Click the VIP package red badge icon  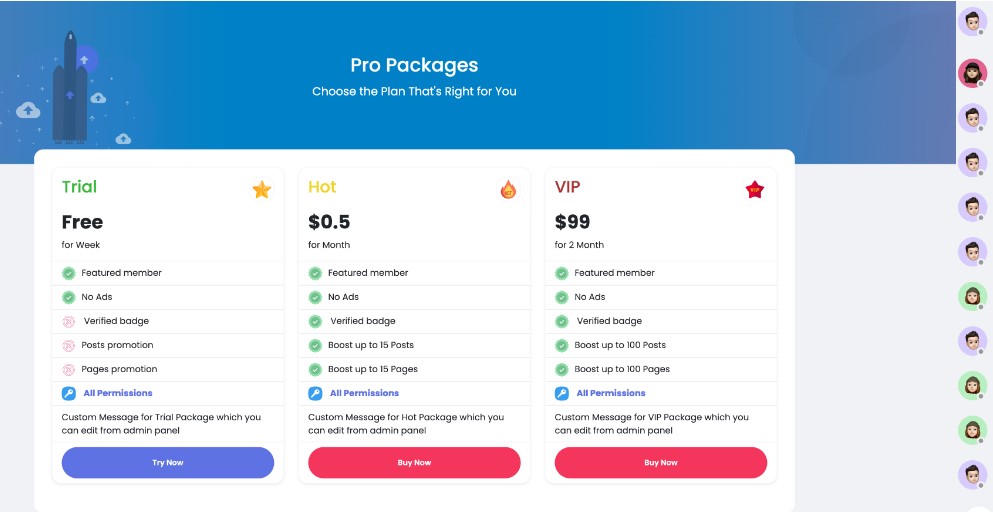pyautogui.click(x=755, y=189)
